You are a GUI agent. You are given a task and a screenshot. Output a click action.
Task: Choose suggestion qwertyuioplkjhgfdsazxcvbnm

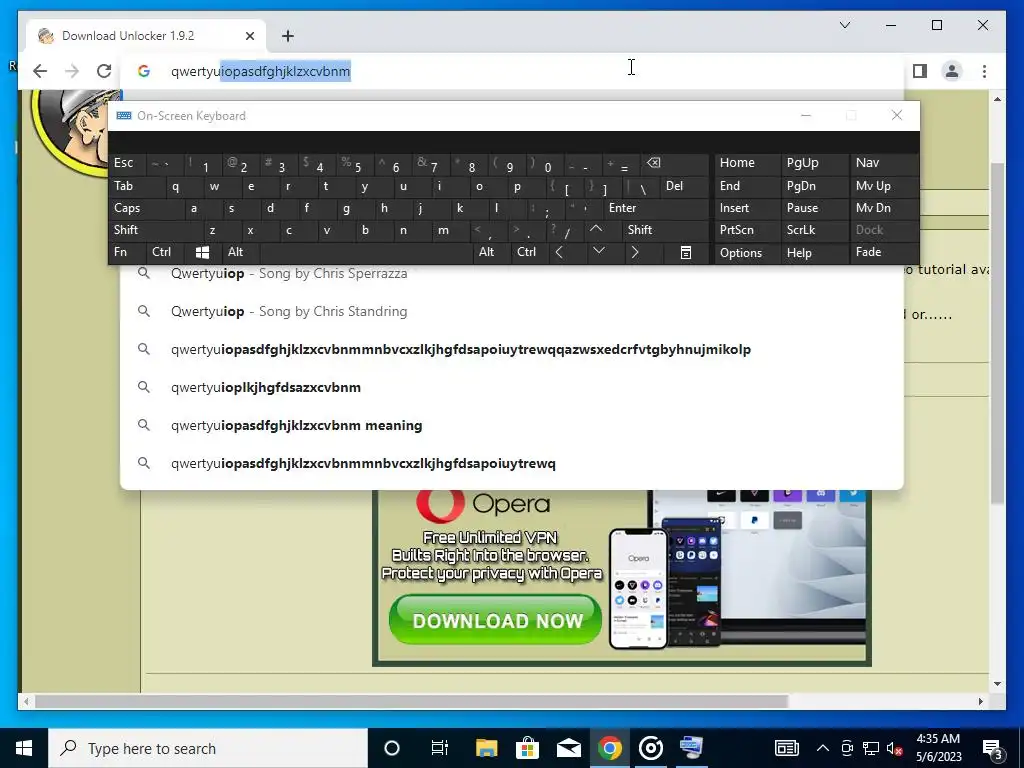512,387
